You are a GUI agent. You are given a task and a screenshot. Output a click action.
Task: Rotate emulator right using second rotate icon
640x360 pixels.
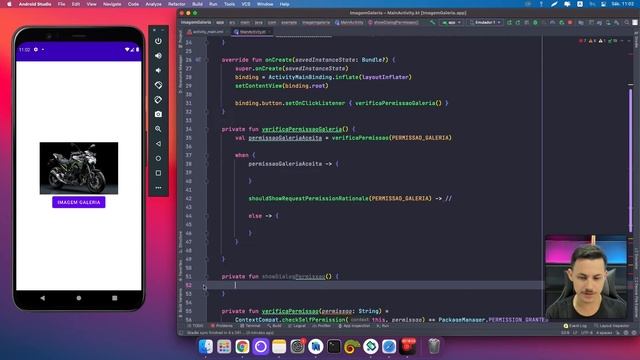coord(158,100)
